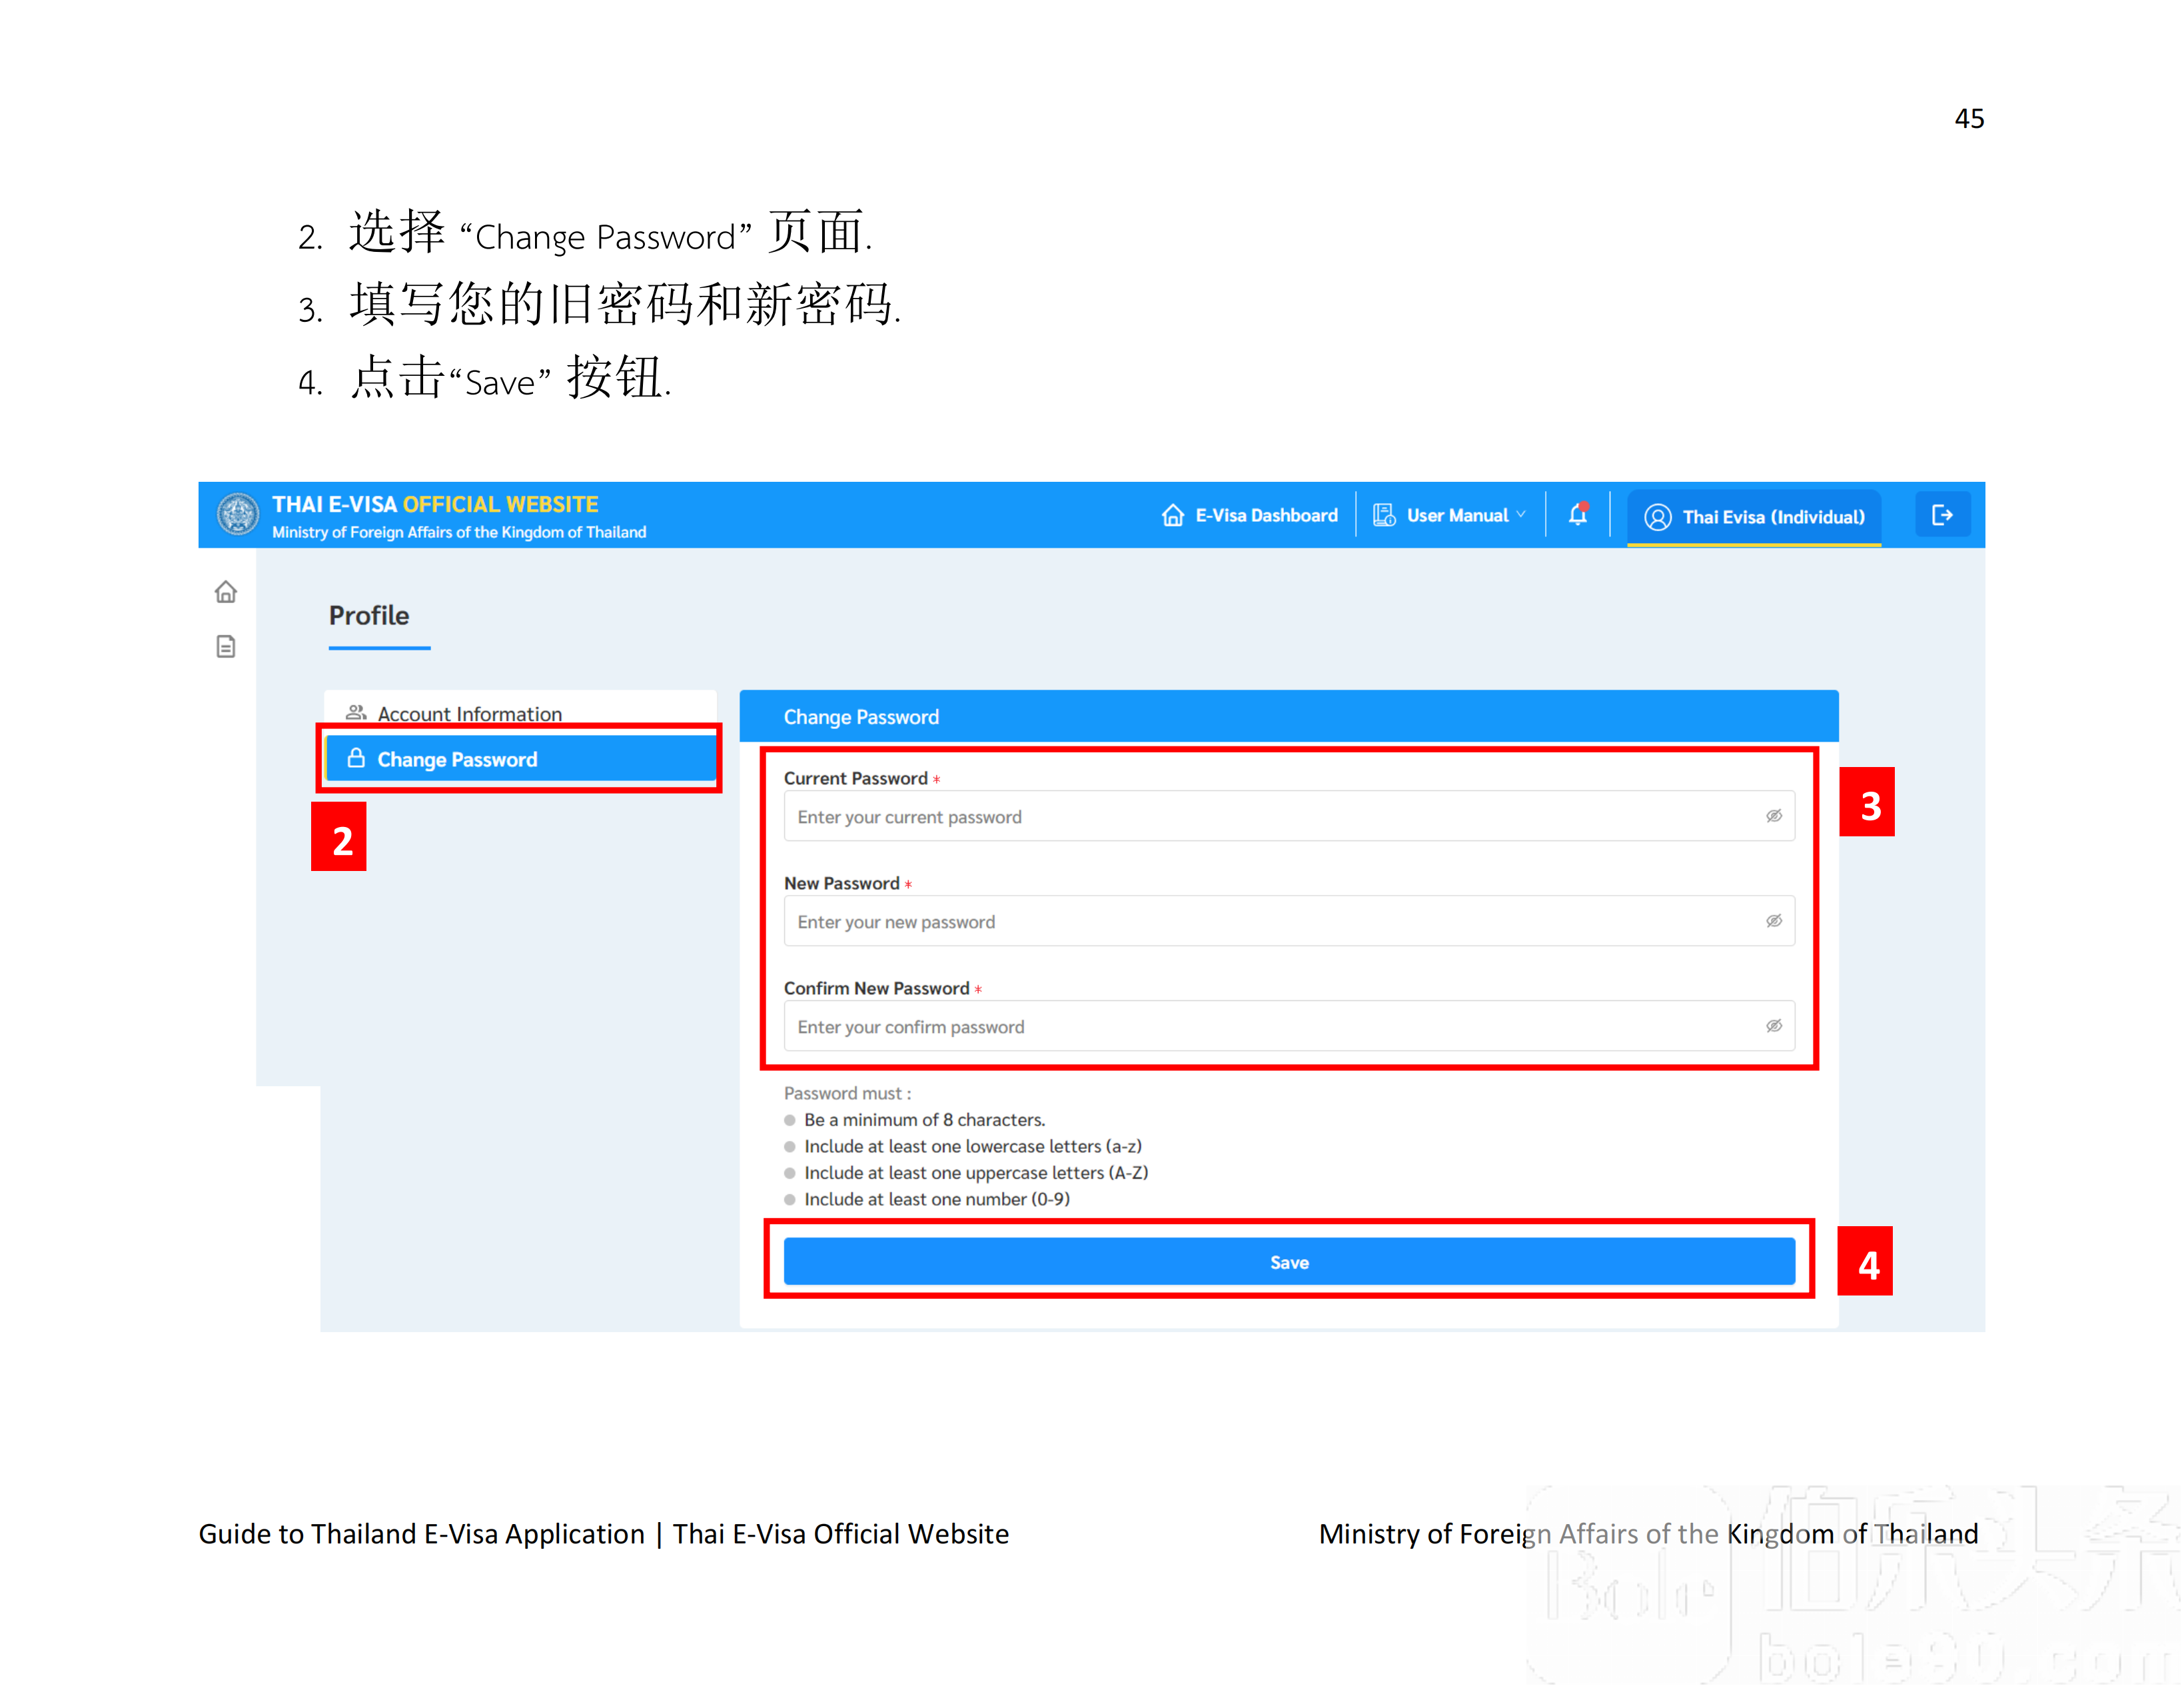
Task: Click the notification bell icon
Action: click(1577, 514)
